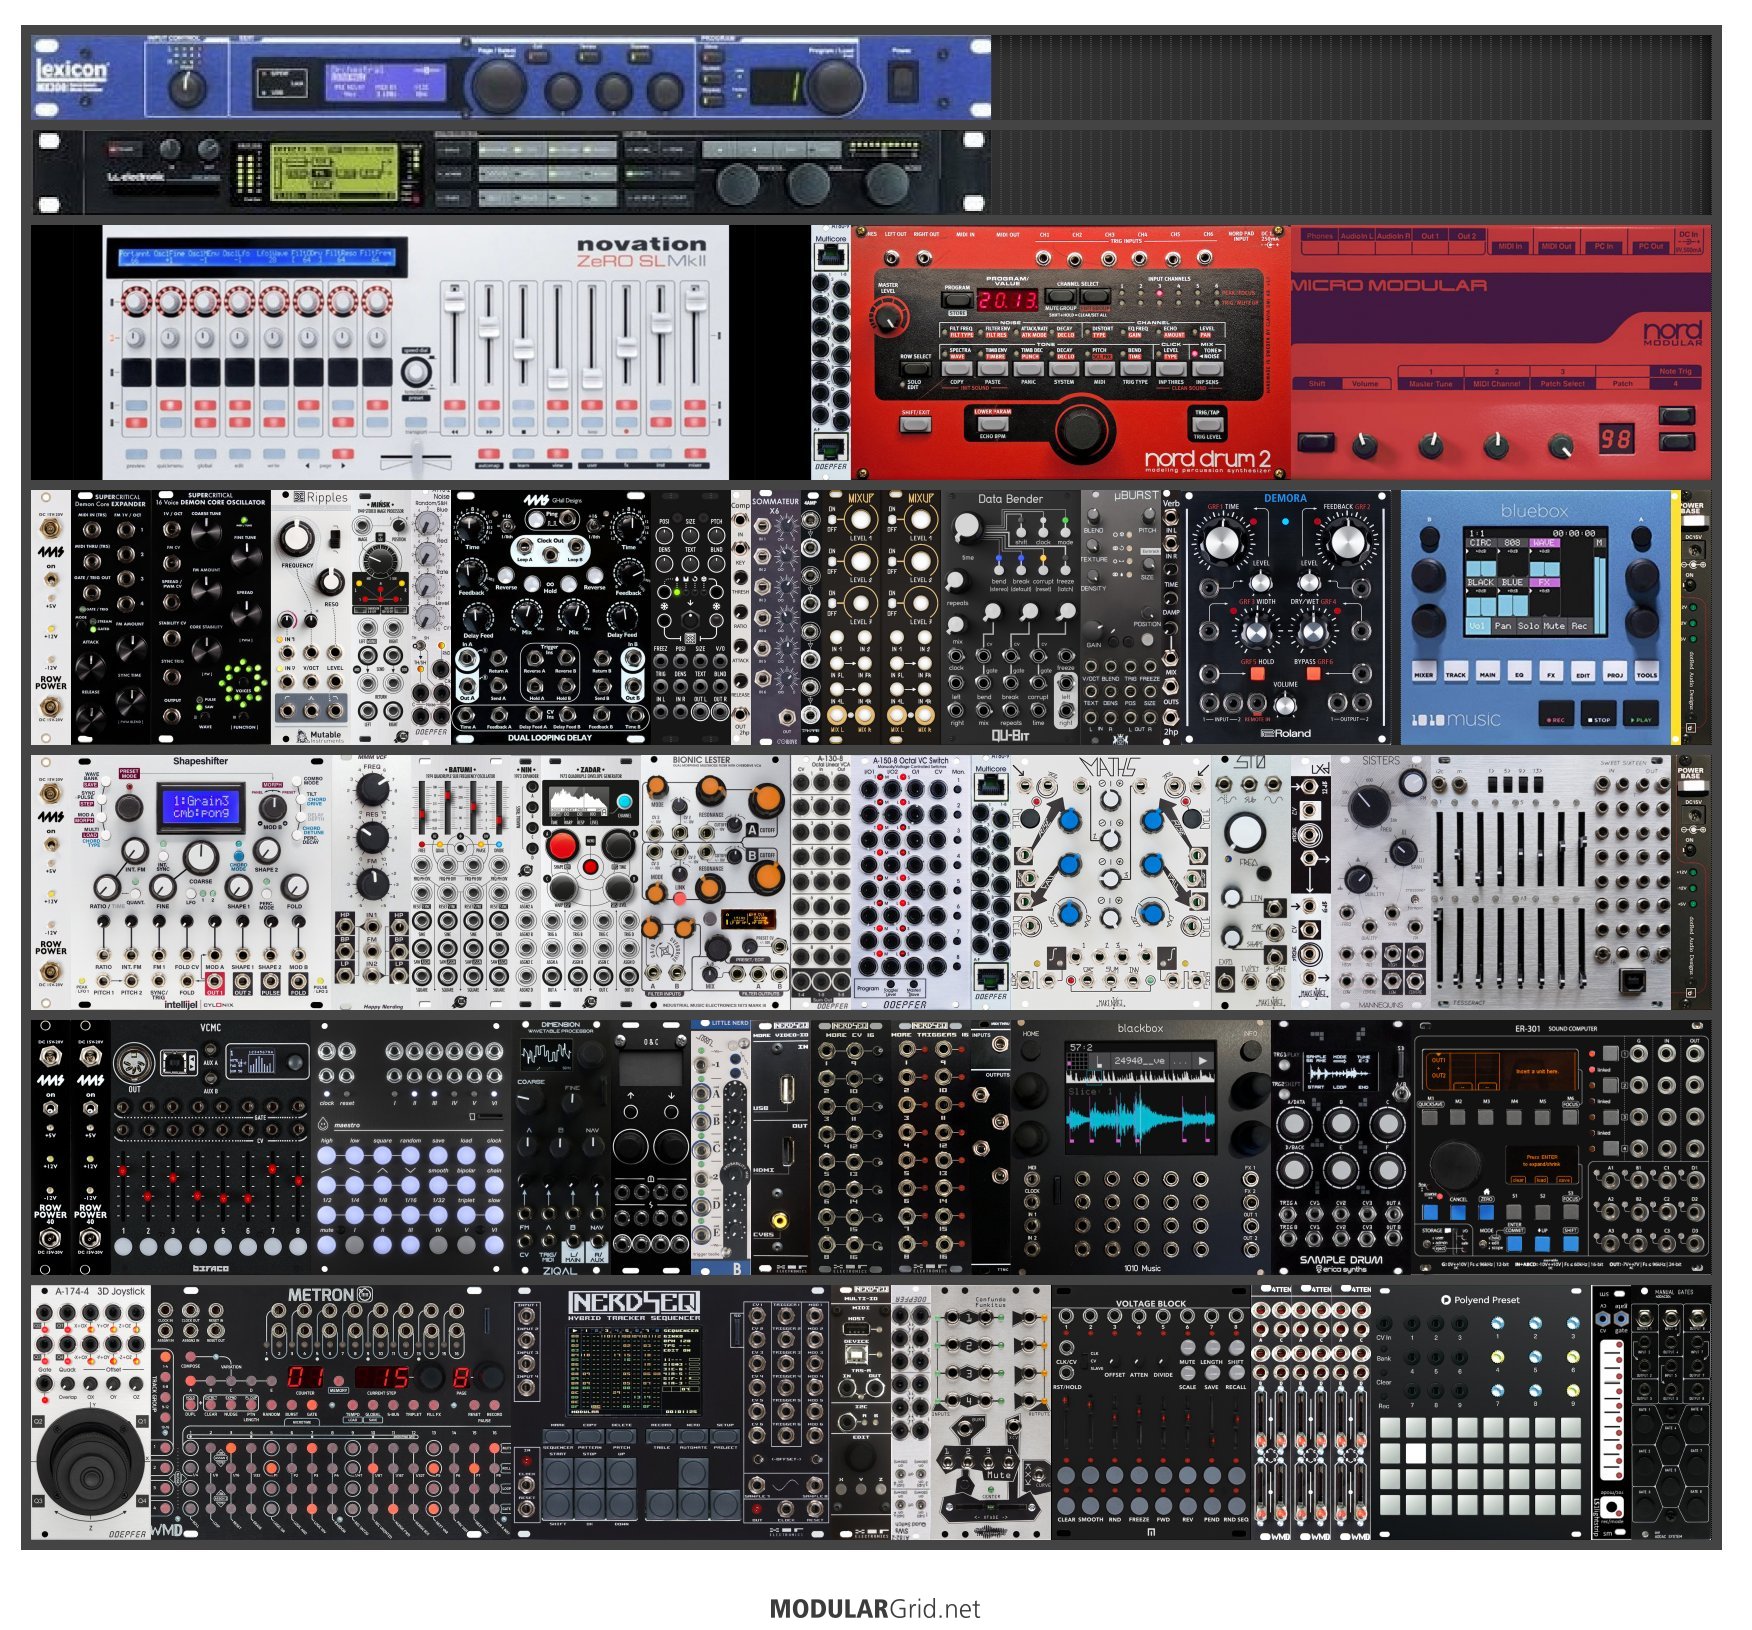
Task: Click the Nord Drum 2 TRIG/TAP button
Action: [1207, 424]
